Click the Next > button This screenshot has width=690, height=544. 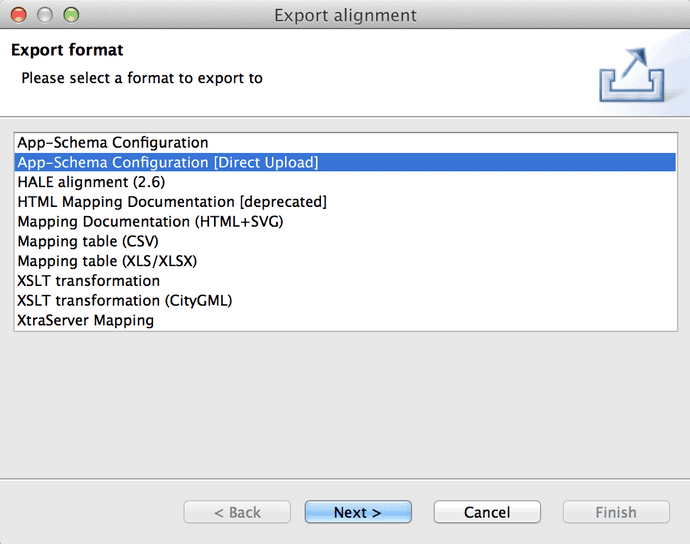click(x=358, y=512)
